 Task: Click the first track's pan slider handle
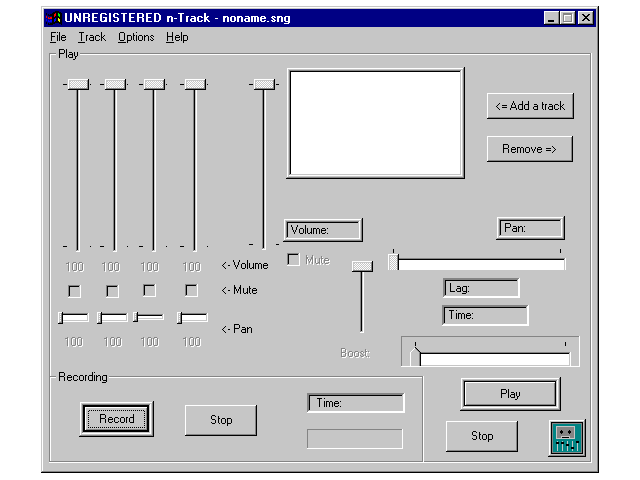tap(62, 317)
